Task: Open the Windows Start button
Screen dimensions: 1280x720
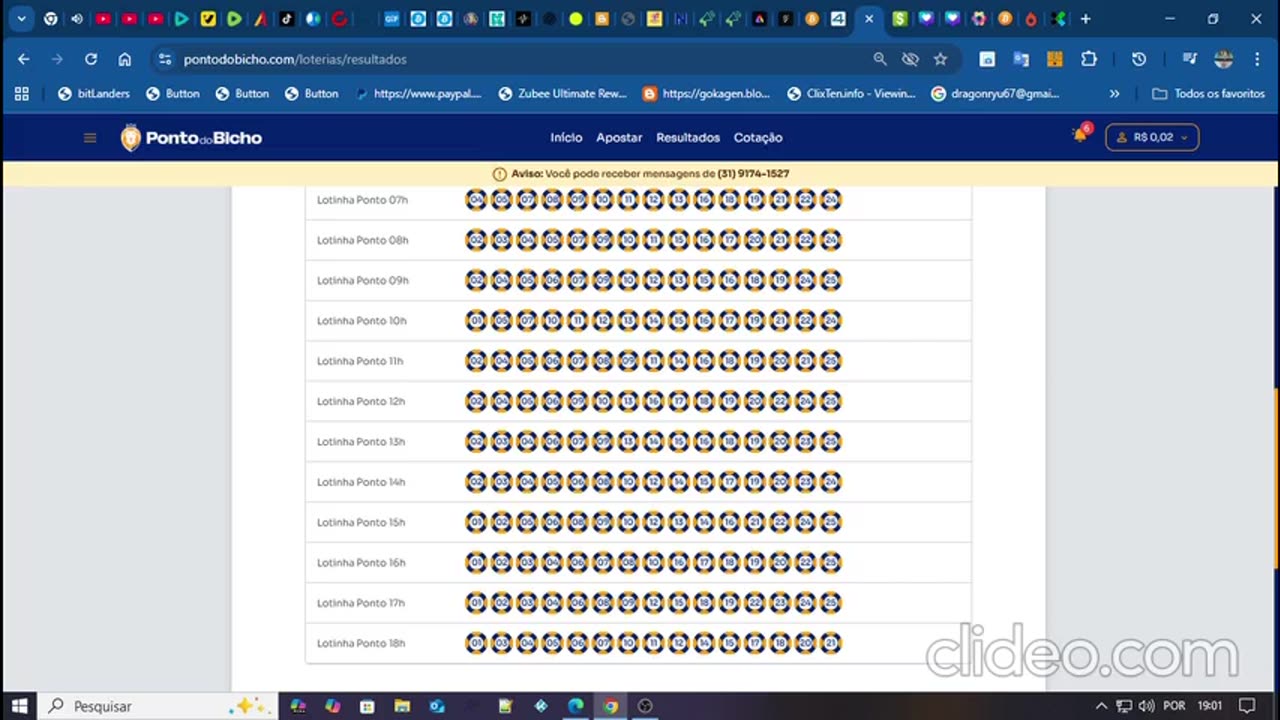Action: [20, 706]
